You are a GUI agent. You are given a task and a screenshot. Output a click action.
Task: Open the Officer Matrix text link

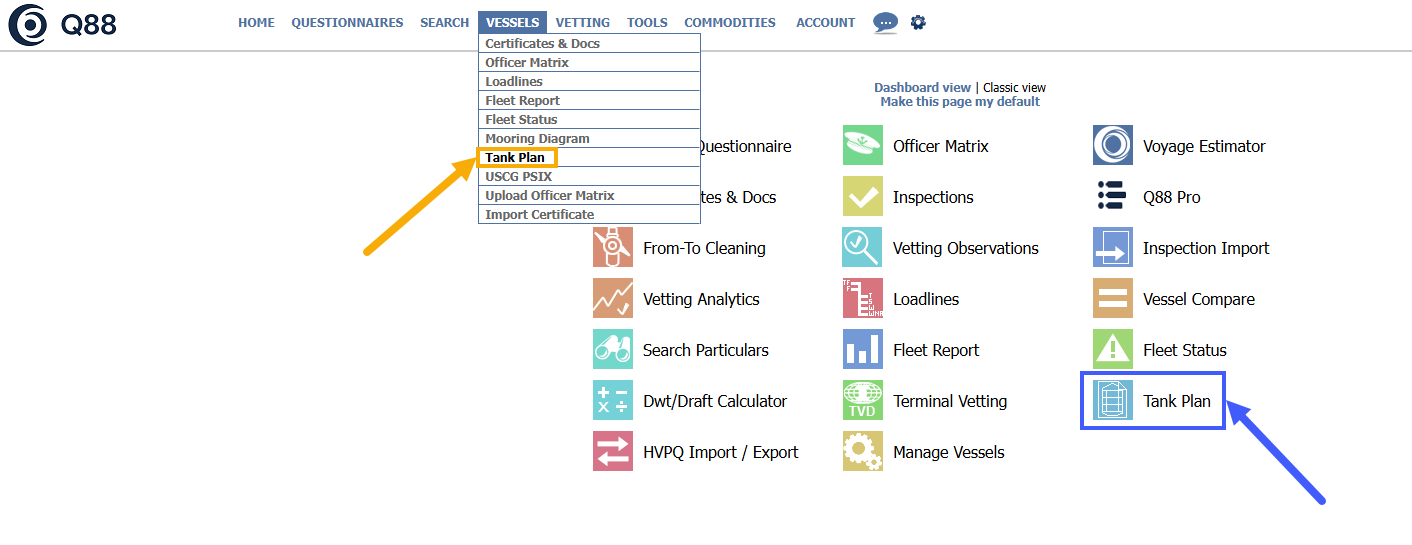[941, 146]
